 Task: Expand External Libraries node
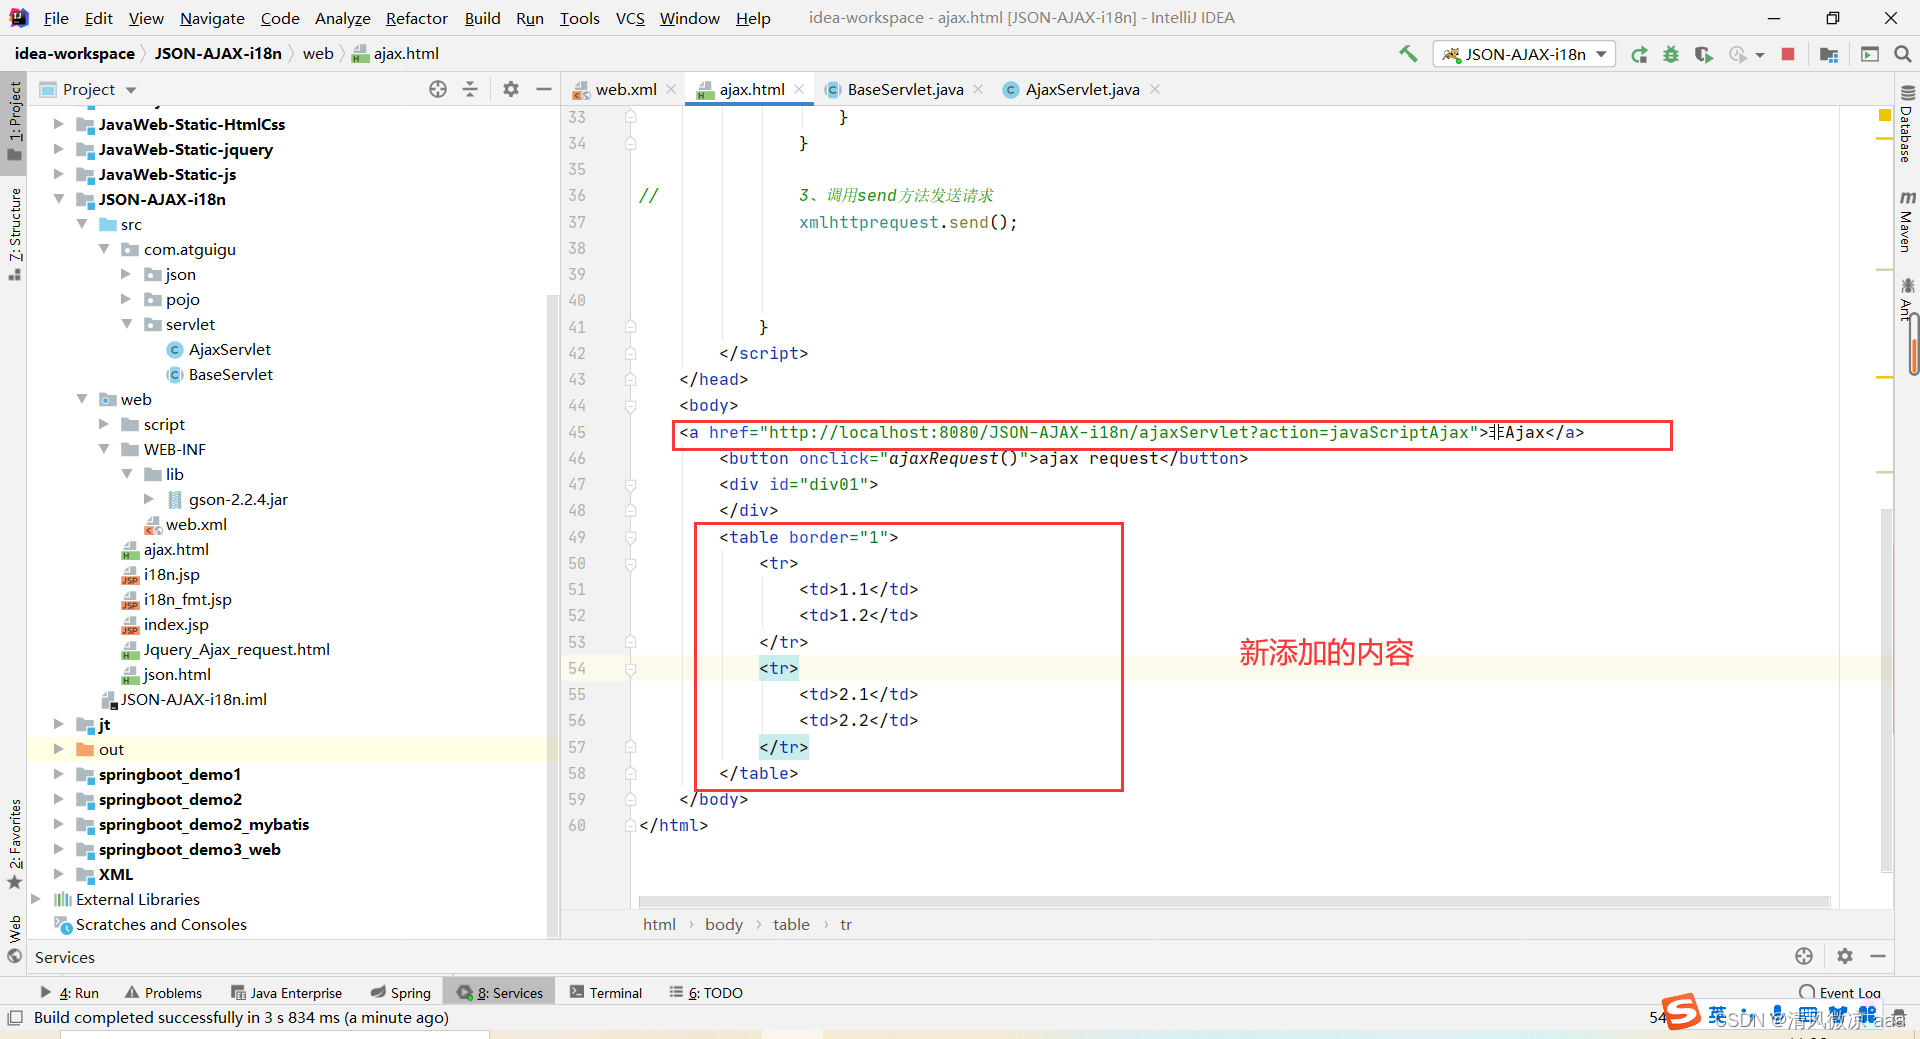tap(37, 899)
